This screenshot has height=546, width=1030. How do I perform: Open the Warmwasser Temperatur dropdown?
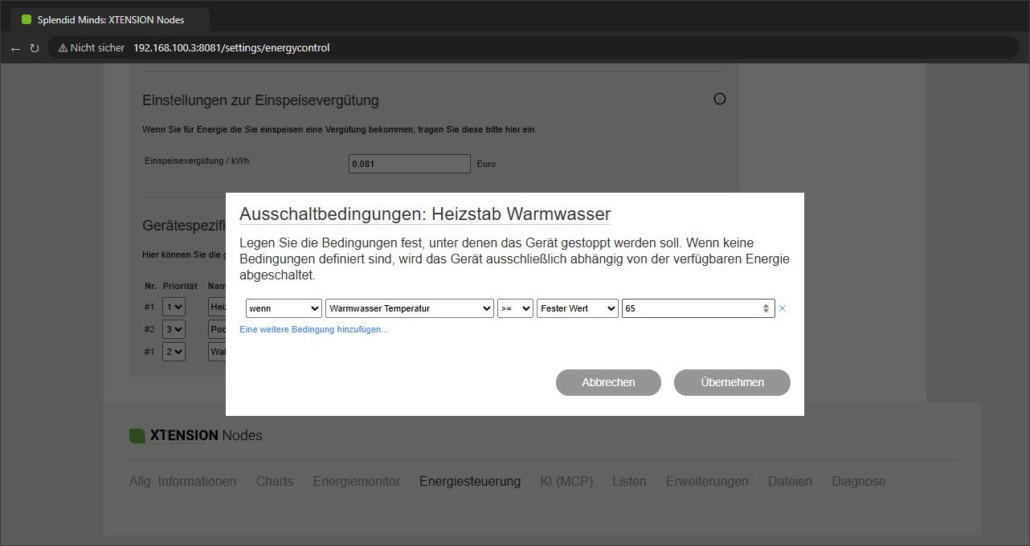pyautogui.click(x=409, y=308)
